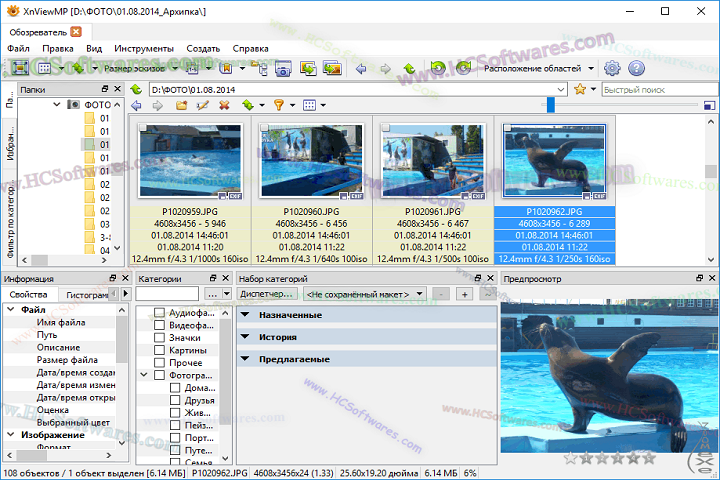Check the Фотогра... category checkbox
The height and width of the screenshot is (480, 720).
[x=159, y=375]
